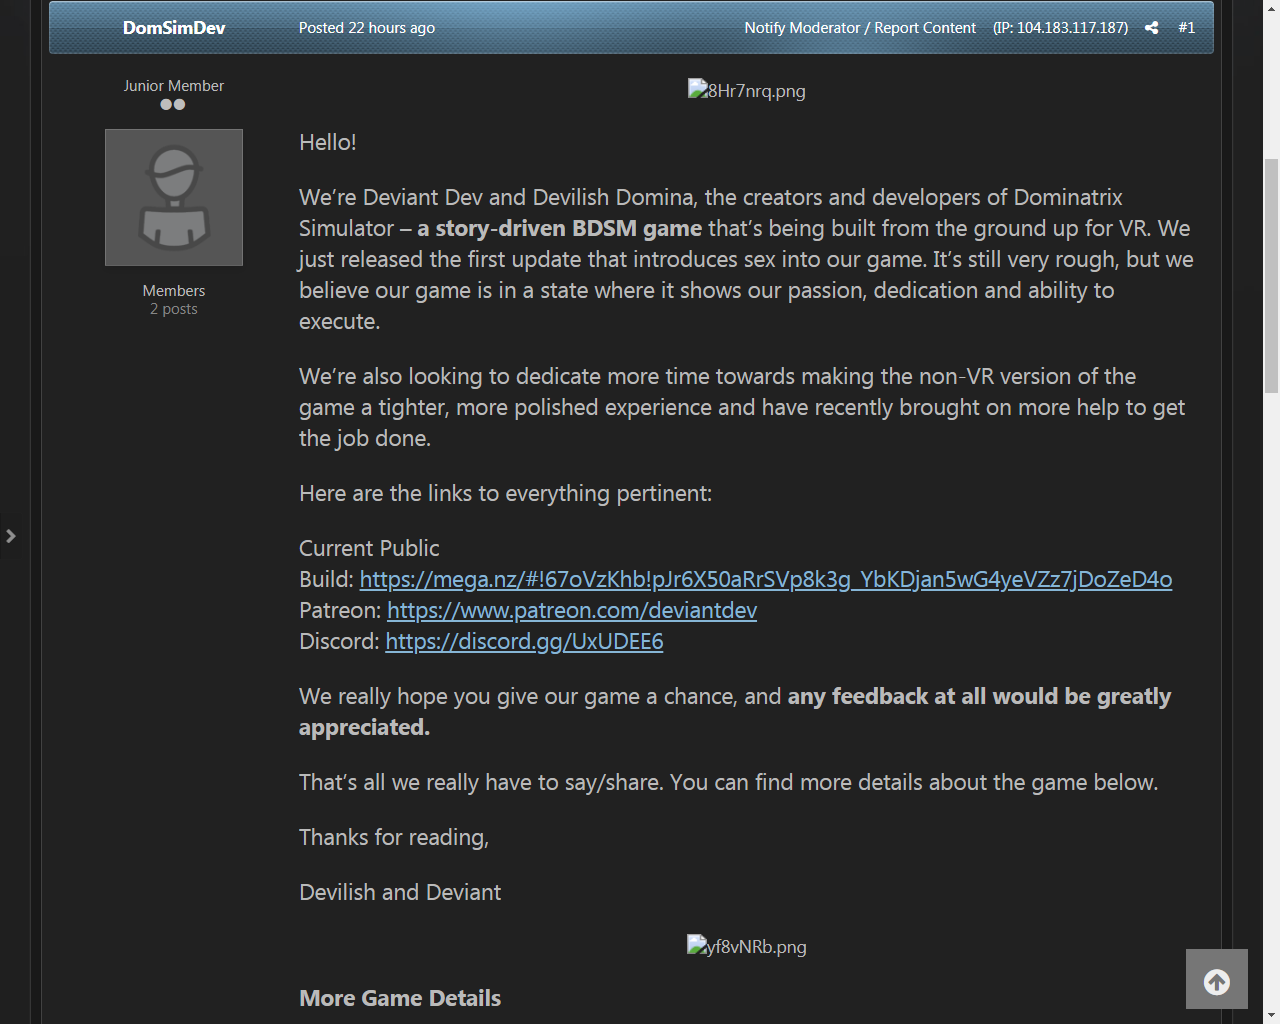1280x1024 pixels.
Task: Click the 2 posts count
Action: click(174, 309)
